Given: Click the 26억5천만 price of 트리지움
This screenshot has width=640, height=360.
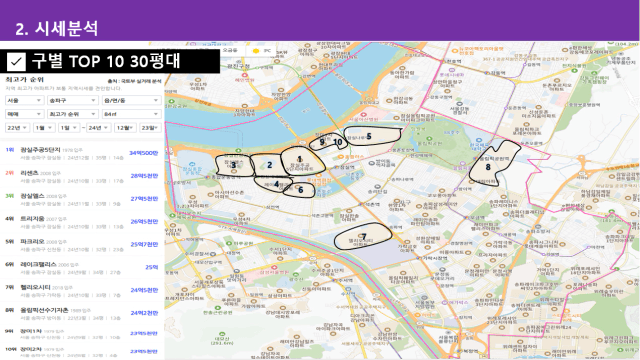Looking at the screenshot, I should [x=144, y=222].
